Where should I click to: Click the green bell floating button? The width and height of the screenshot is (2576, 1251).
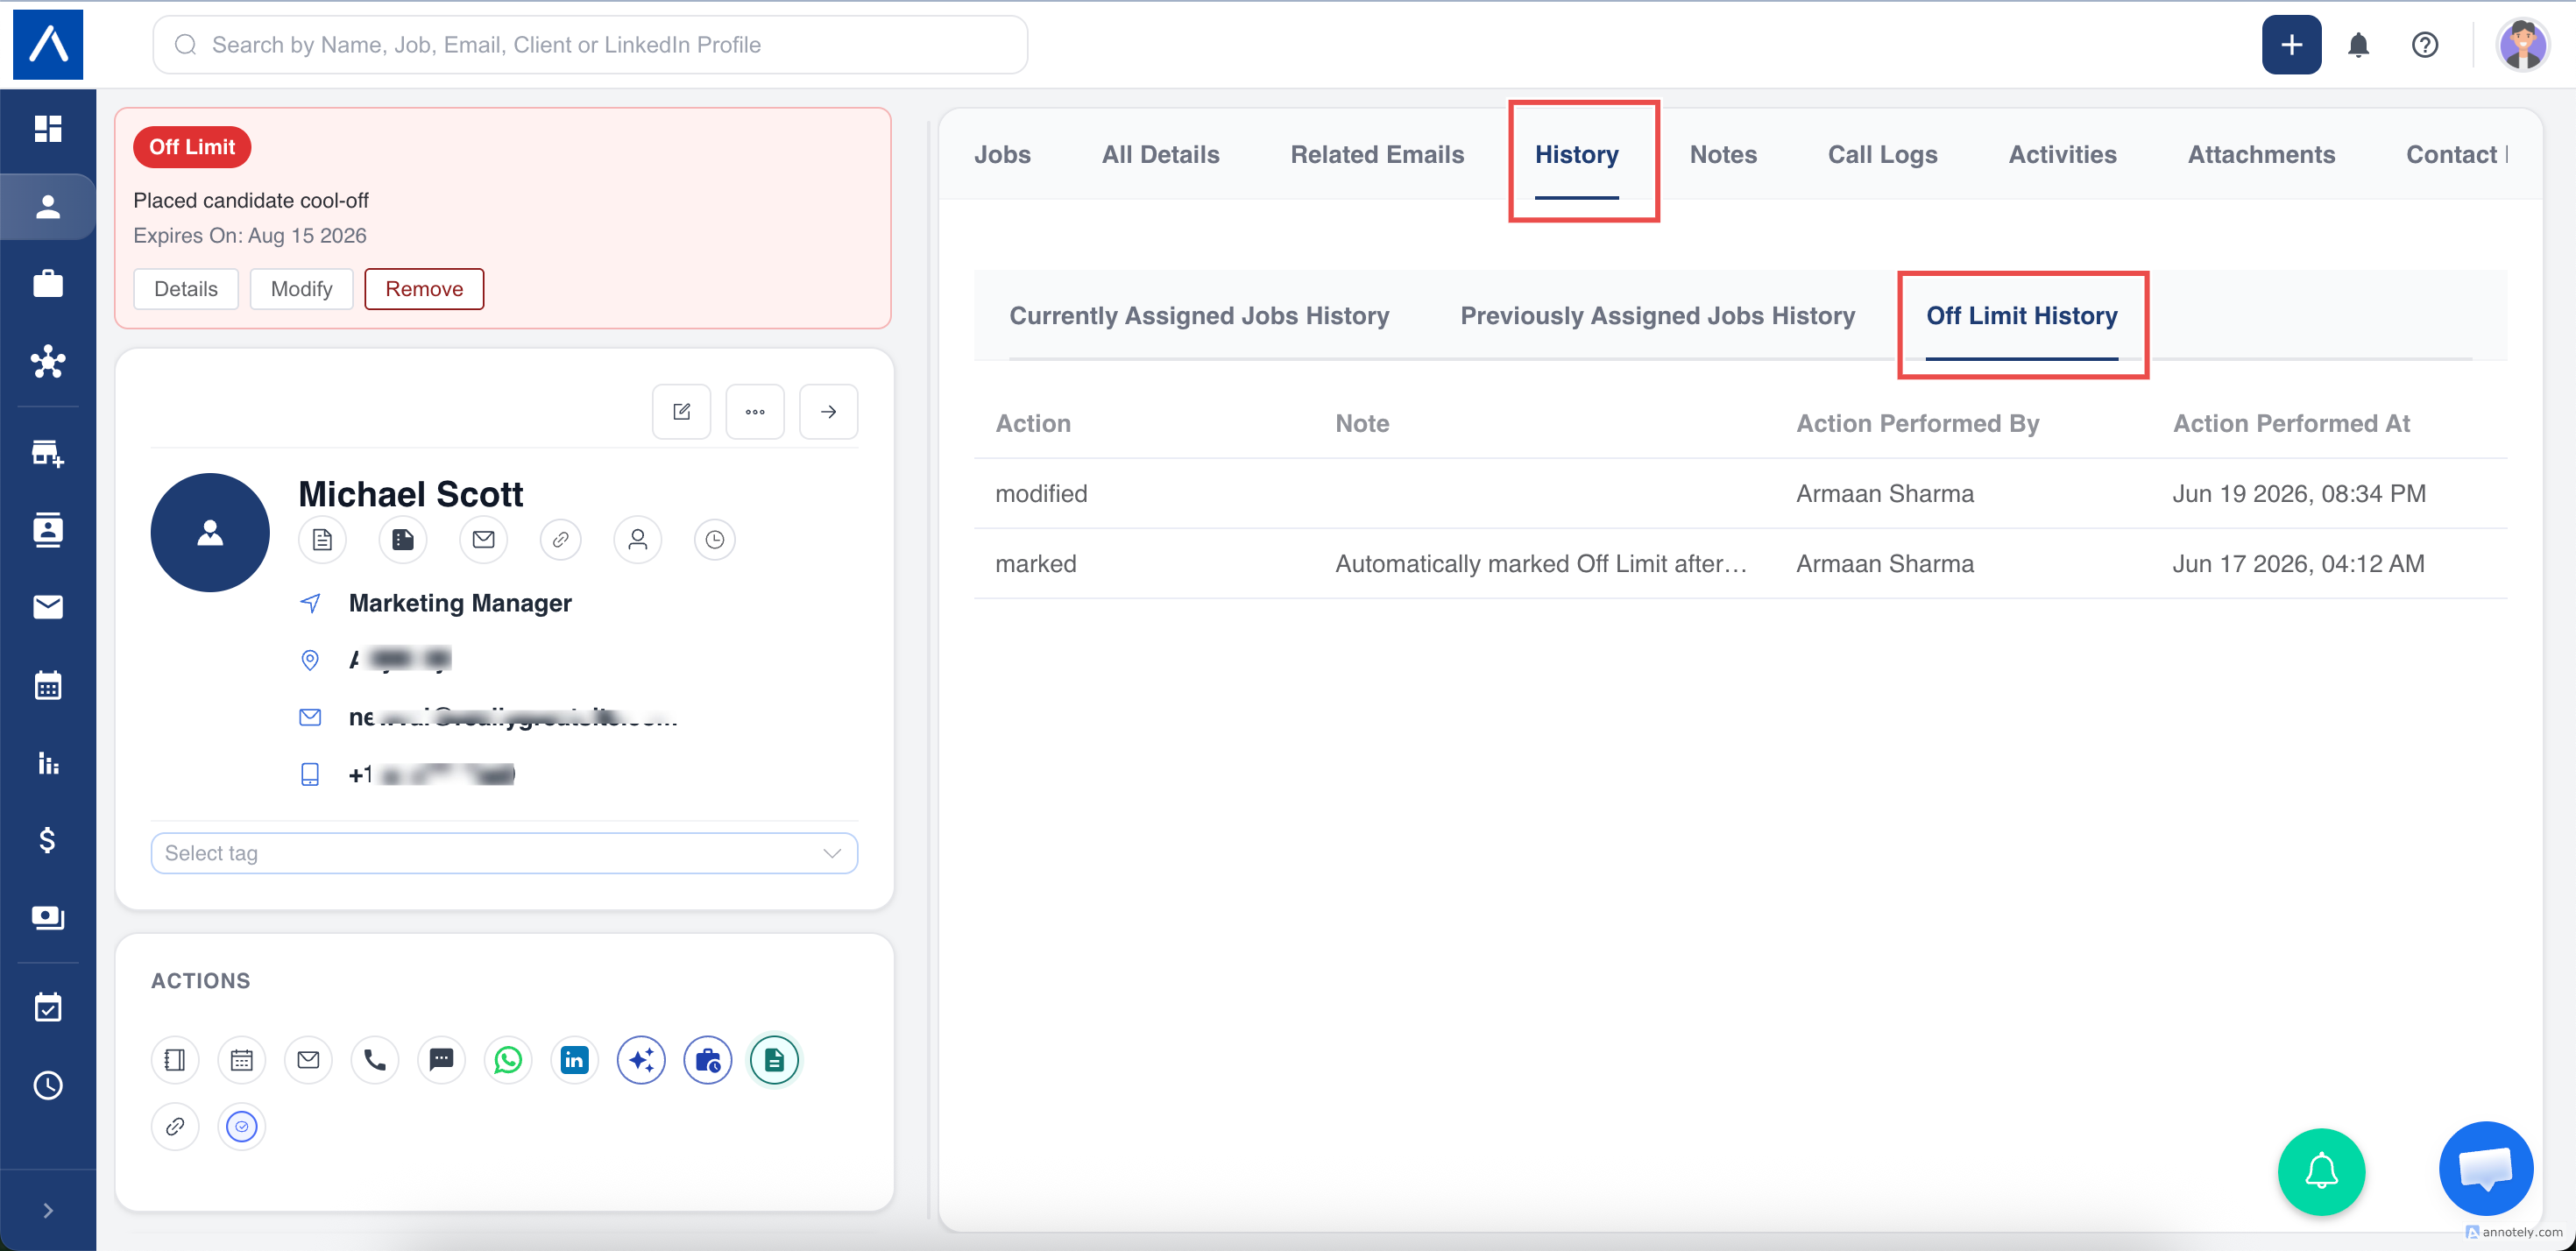click(2321, 1171)
